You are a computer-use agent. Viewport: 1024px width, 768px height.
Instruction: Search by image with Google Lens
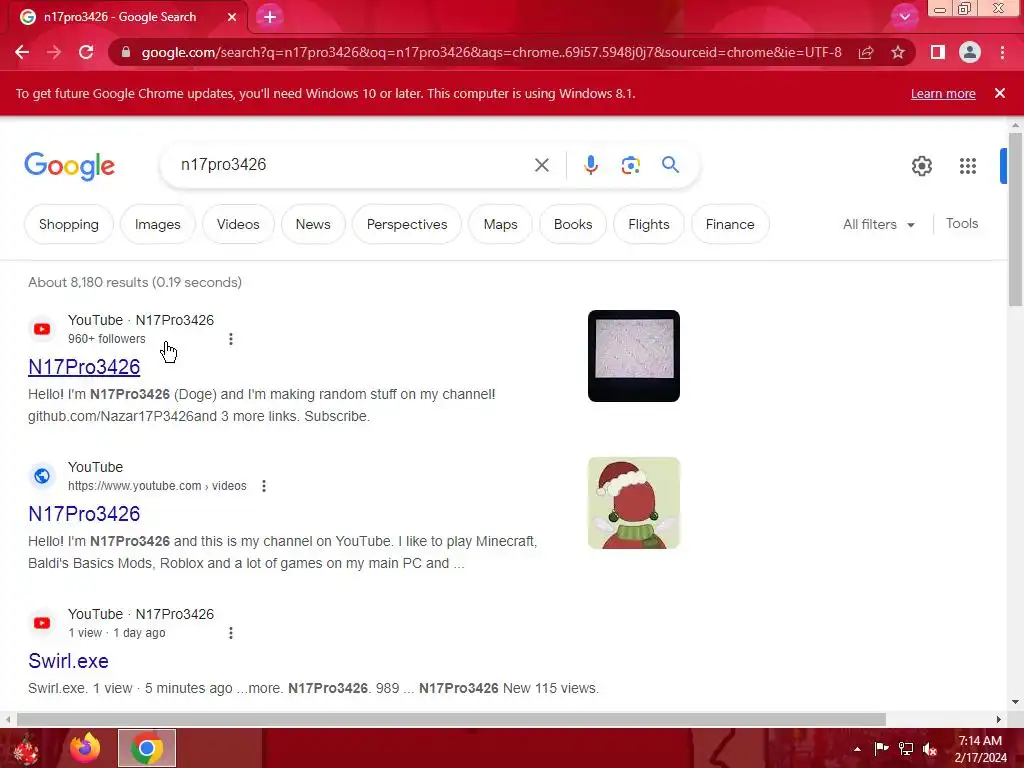point(630,165)
